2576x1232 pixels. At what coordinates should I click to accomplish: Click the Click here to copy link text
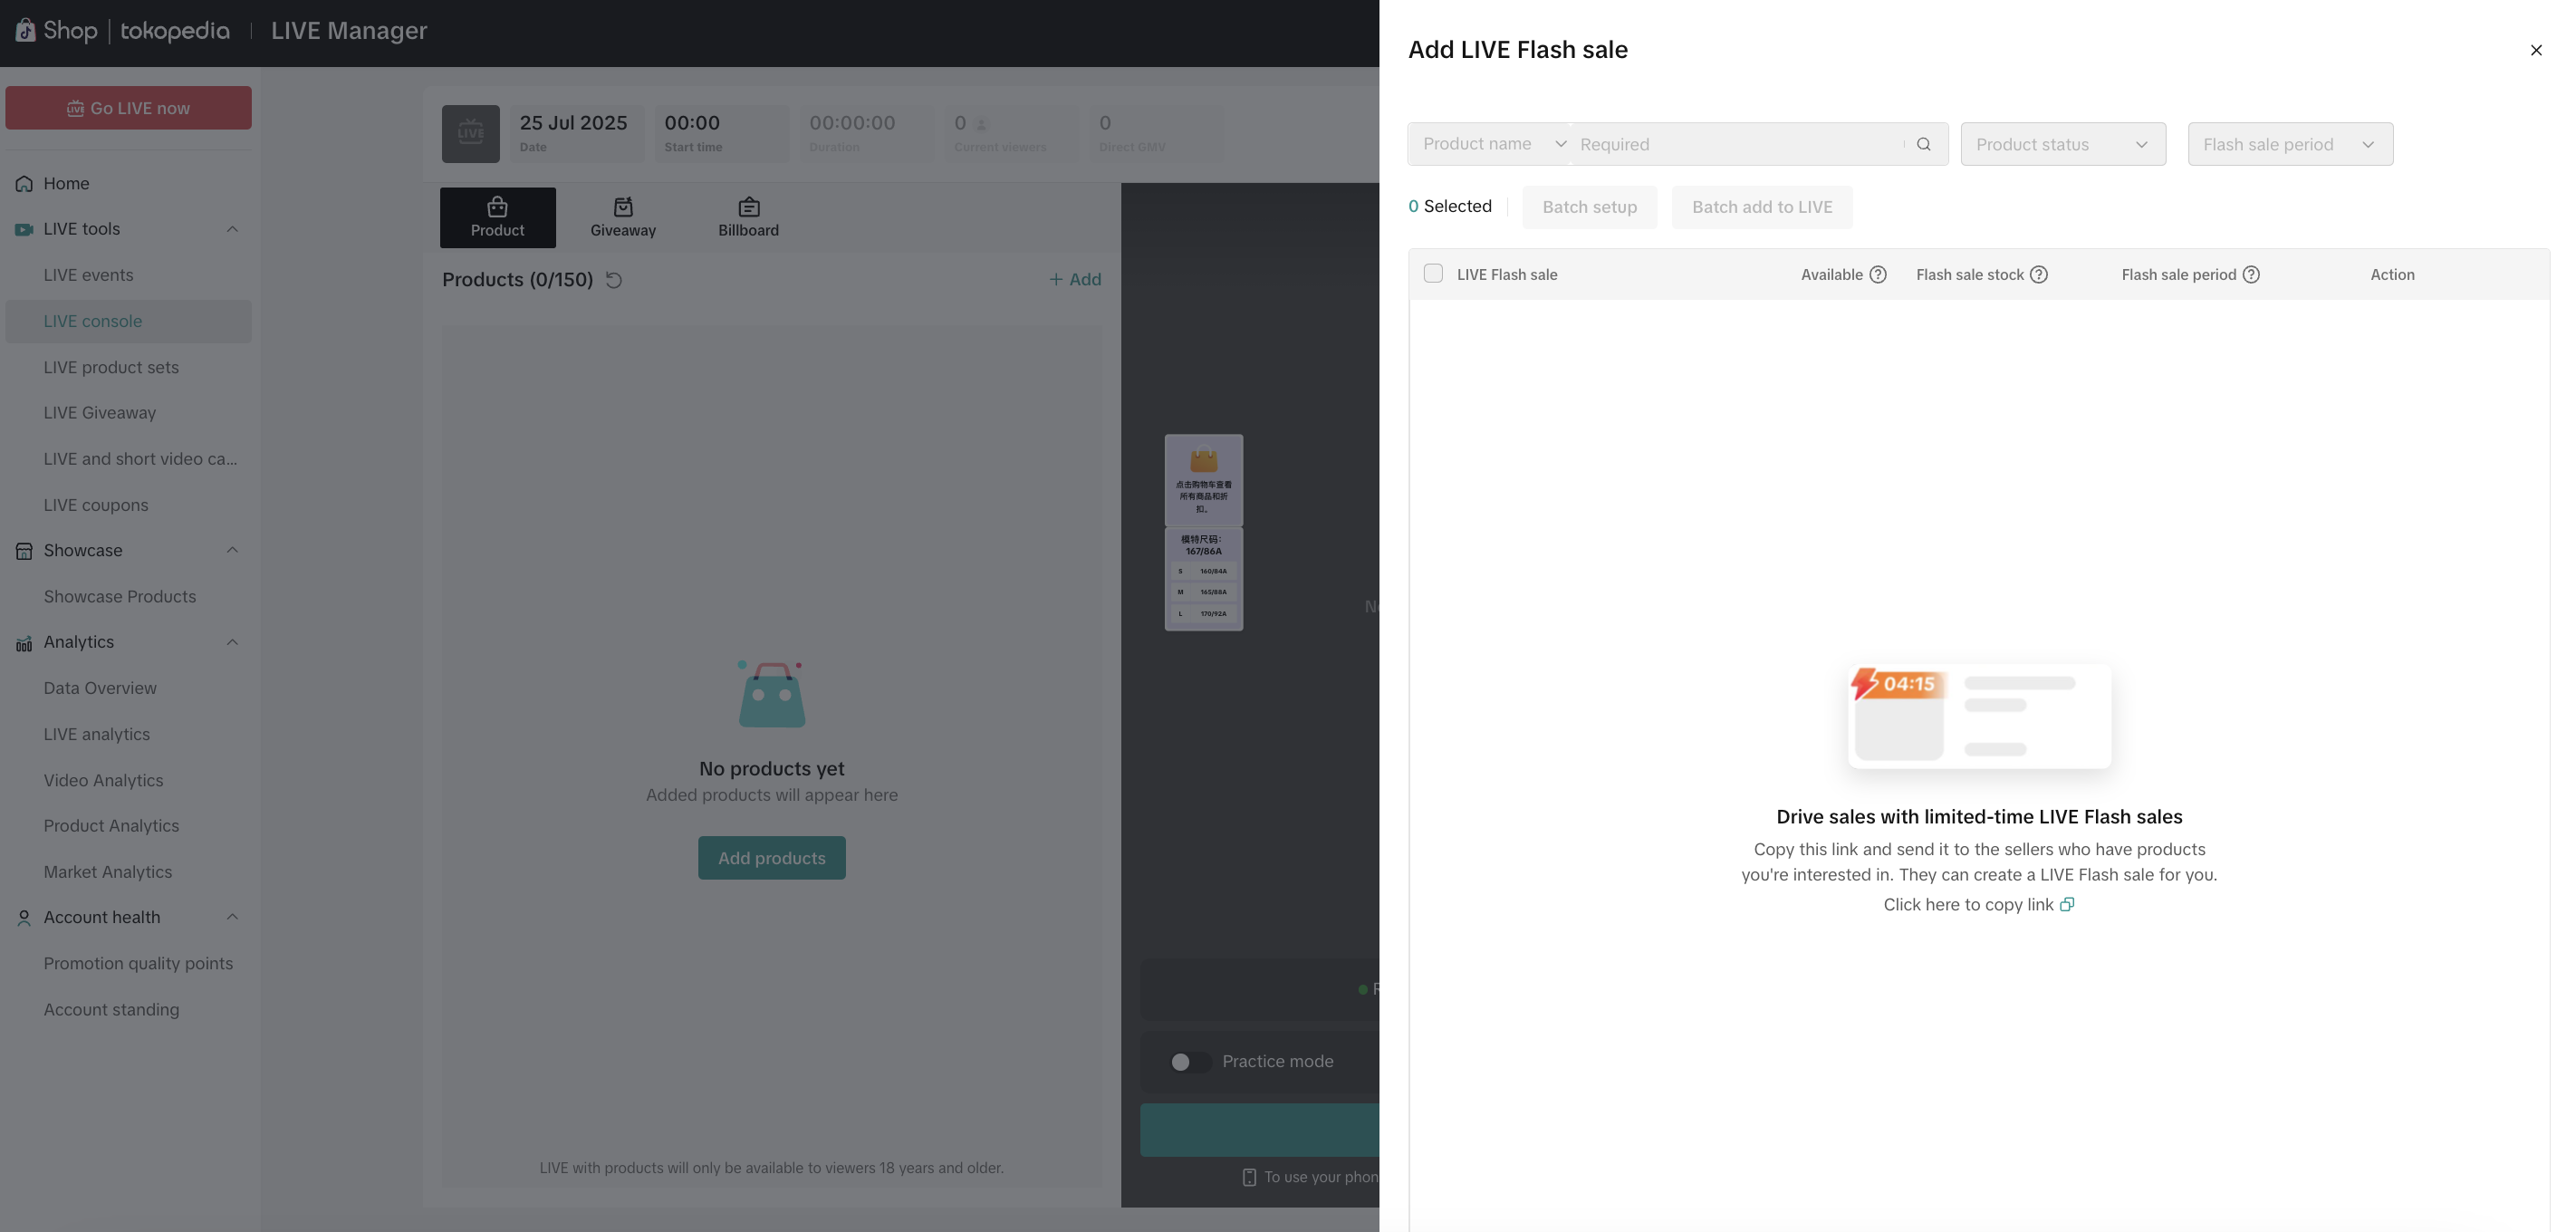(x=1967, y=904)
